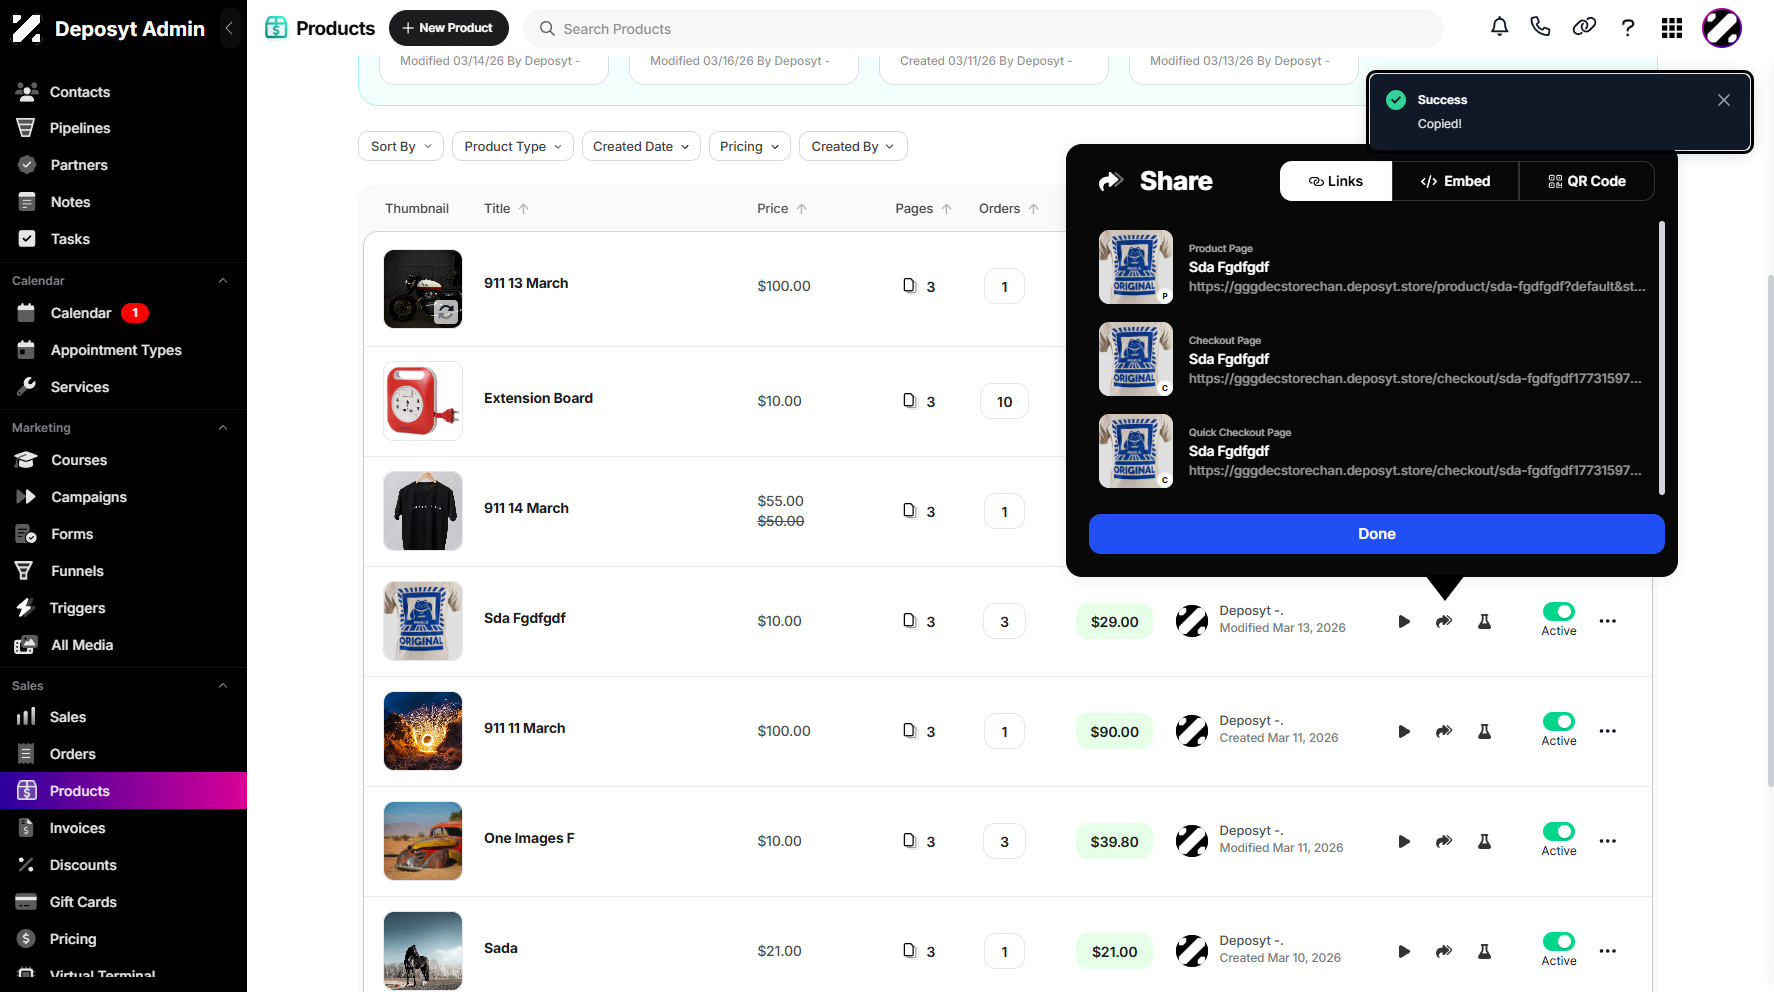Open the test flask for Sda Fgdfgdf

point(1484,621)
